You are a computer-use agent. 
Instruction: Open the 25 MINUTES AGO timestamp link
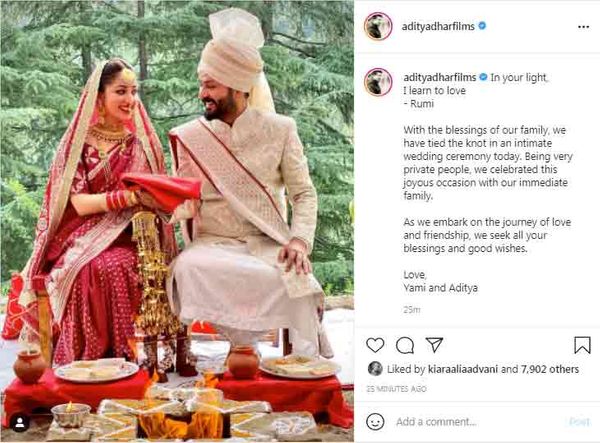(396, 389)
